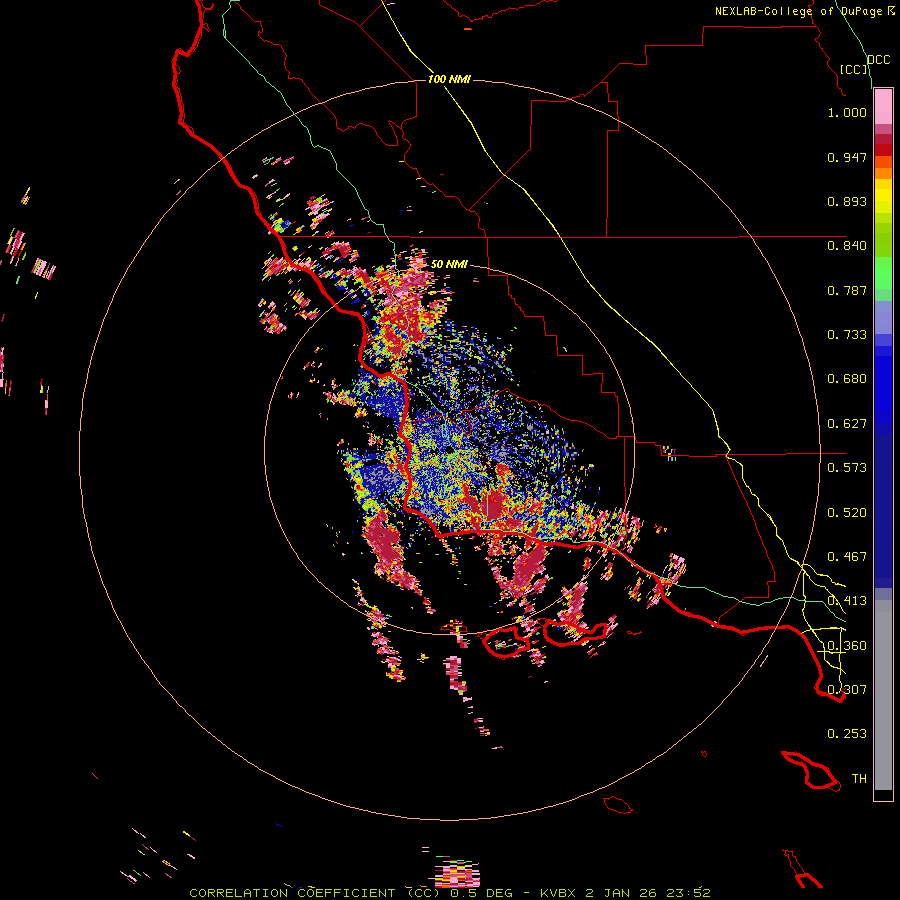The image size is (900, 900).
Task: Click the gray lower portion of the color bar
Action: tap(883, 695)
